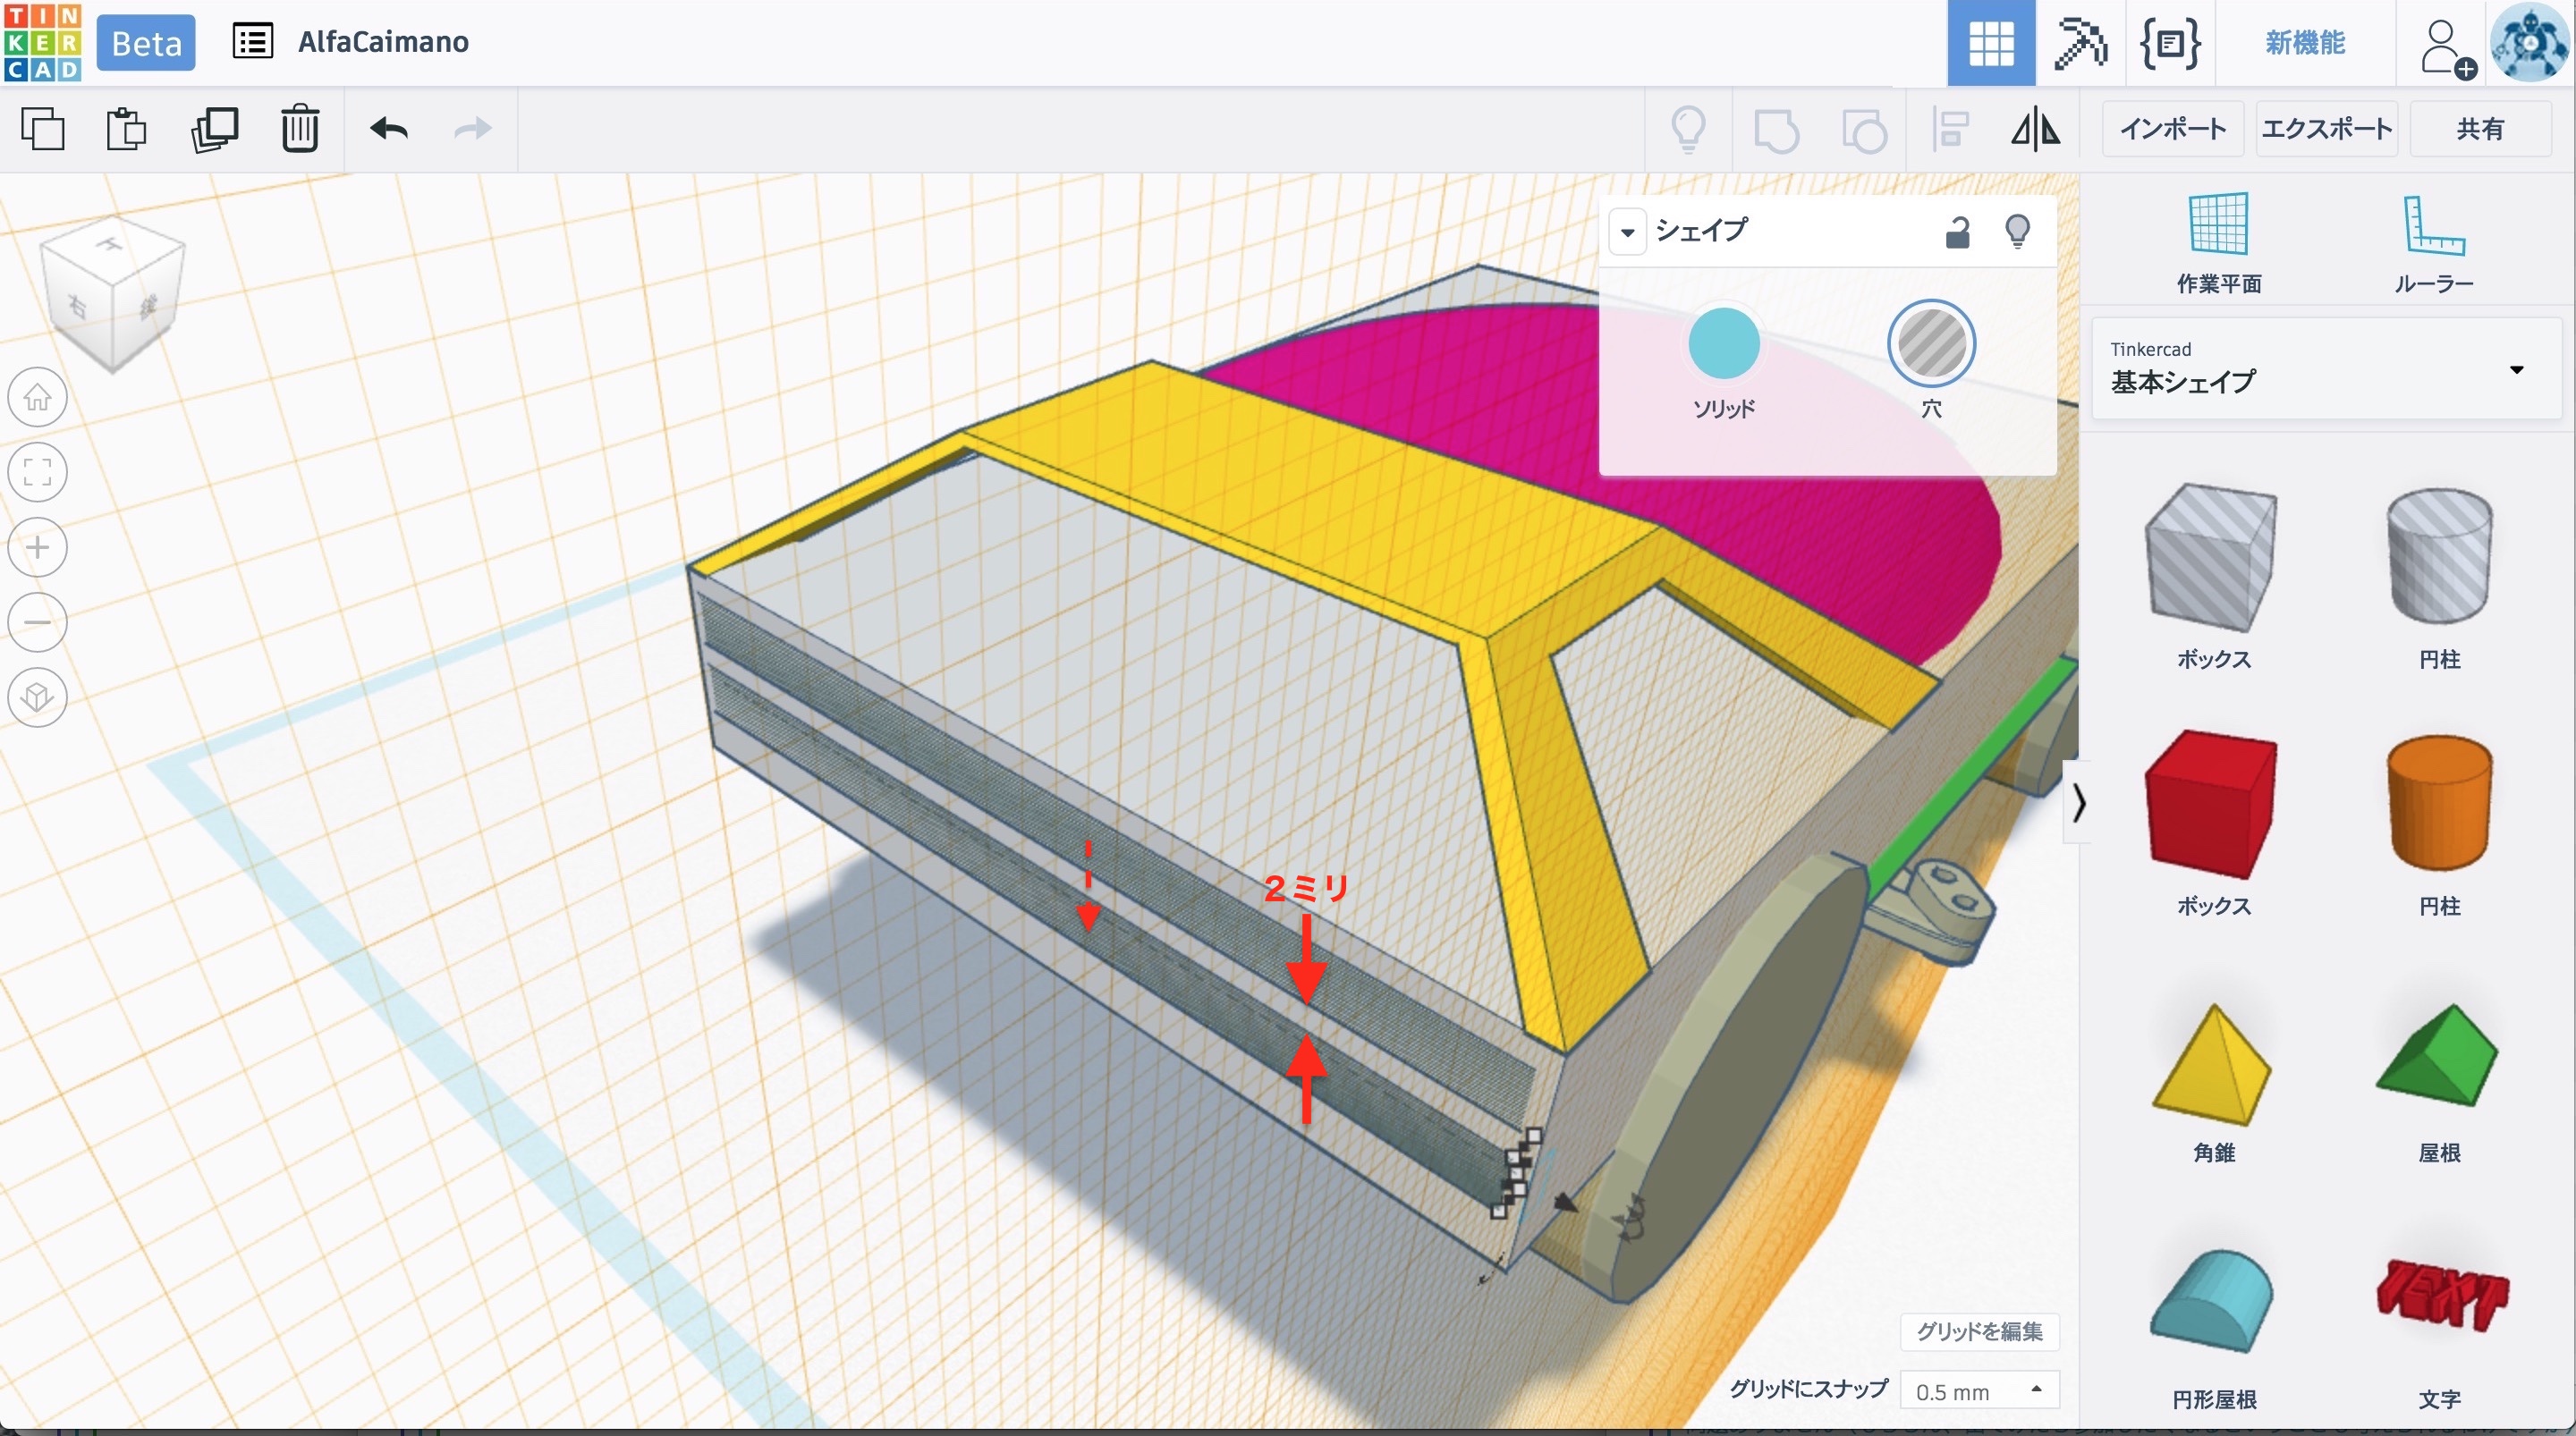Viewport: 2576px width, 1436px height.
Task: Click the mirror flip tool icon
Action: [x=2035, y=129]
